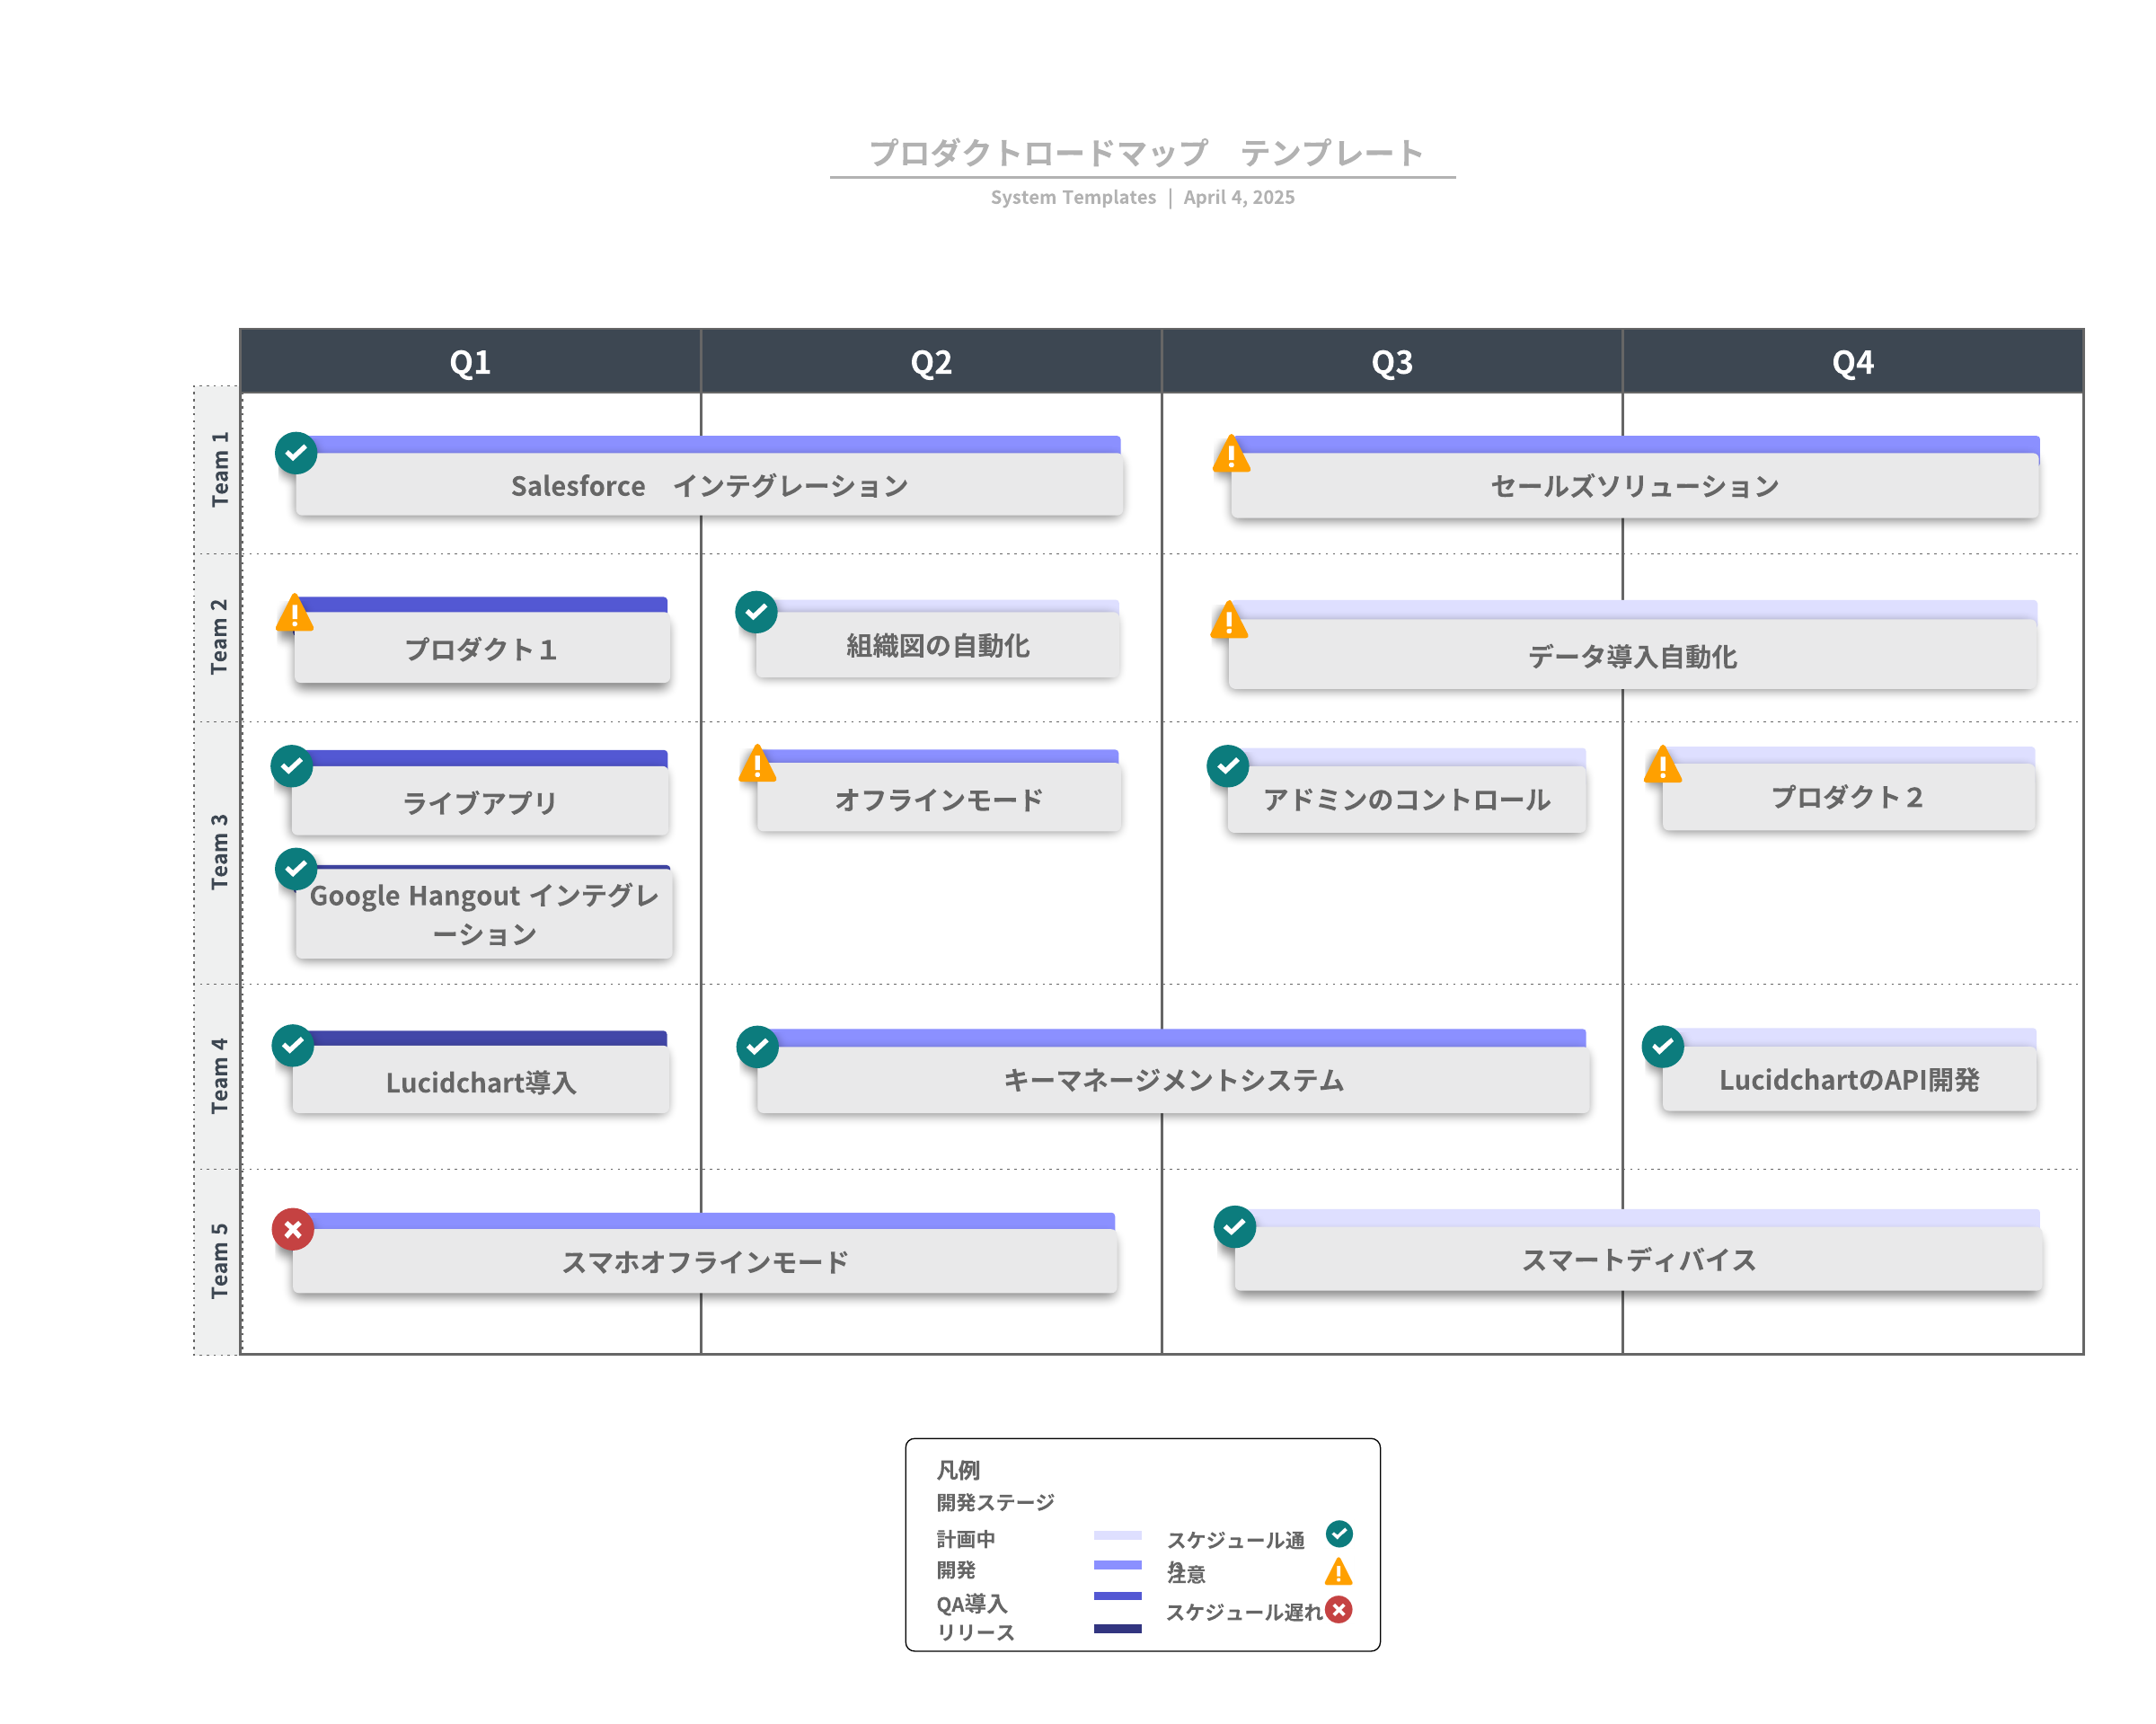
Task: Click the Team 5 row label
Action: point(219,1261)
